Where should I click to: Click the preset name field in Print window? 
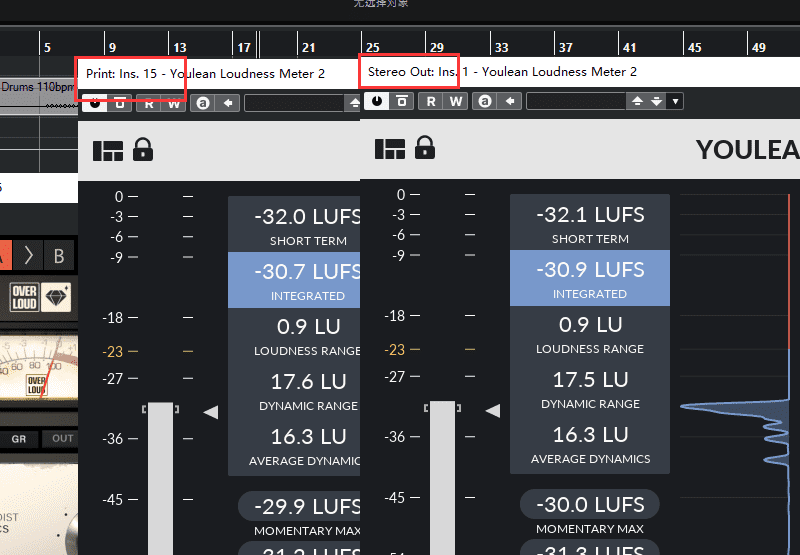click(x=294, y=104)
